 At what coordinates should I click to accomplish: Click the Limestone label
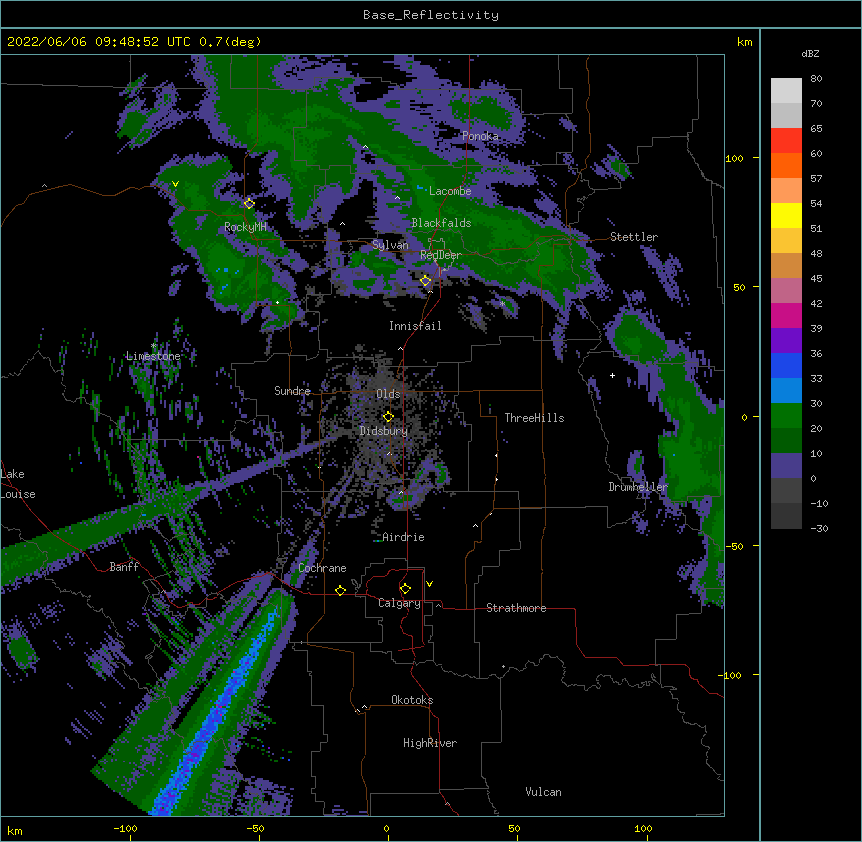(x=153, y=356)
